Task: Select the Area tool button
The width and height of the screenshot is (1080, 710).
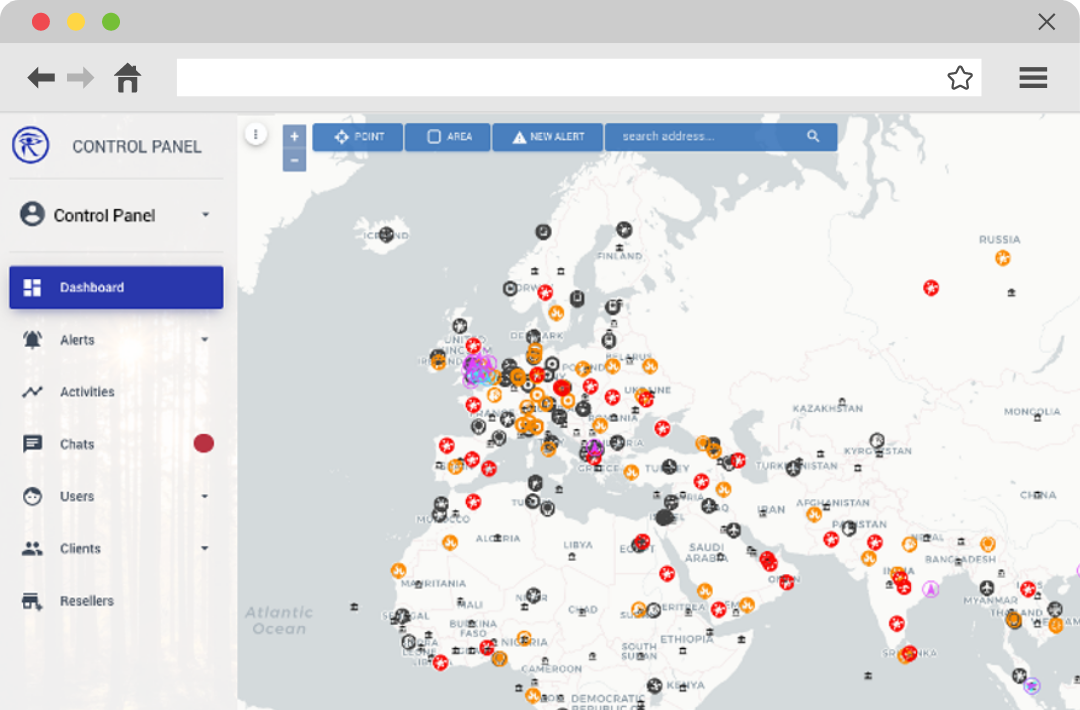Action: tap(448, 137)
